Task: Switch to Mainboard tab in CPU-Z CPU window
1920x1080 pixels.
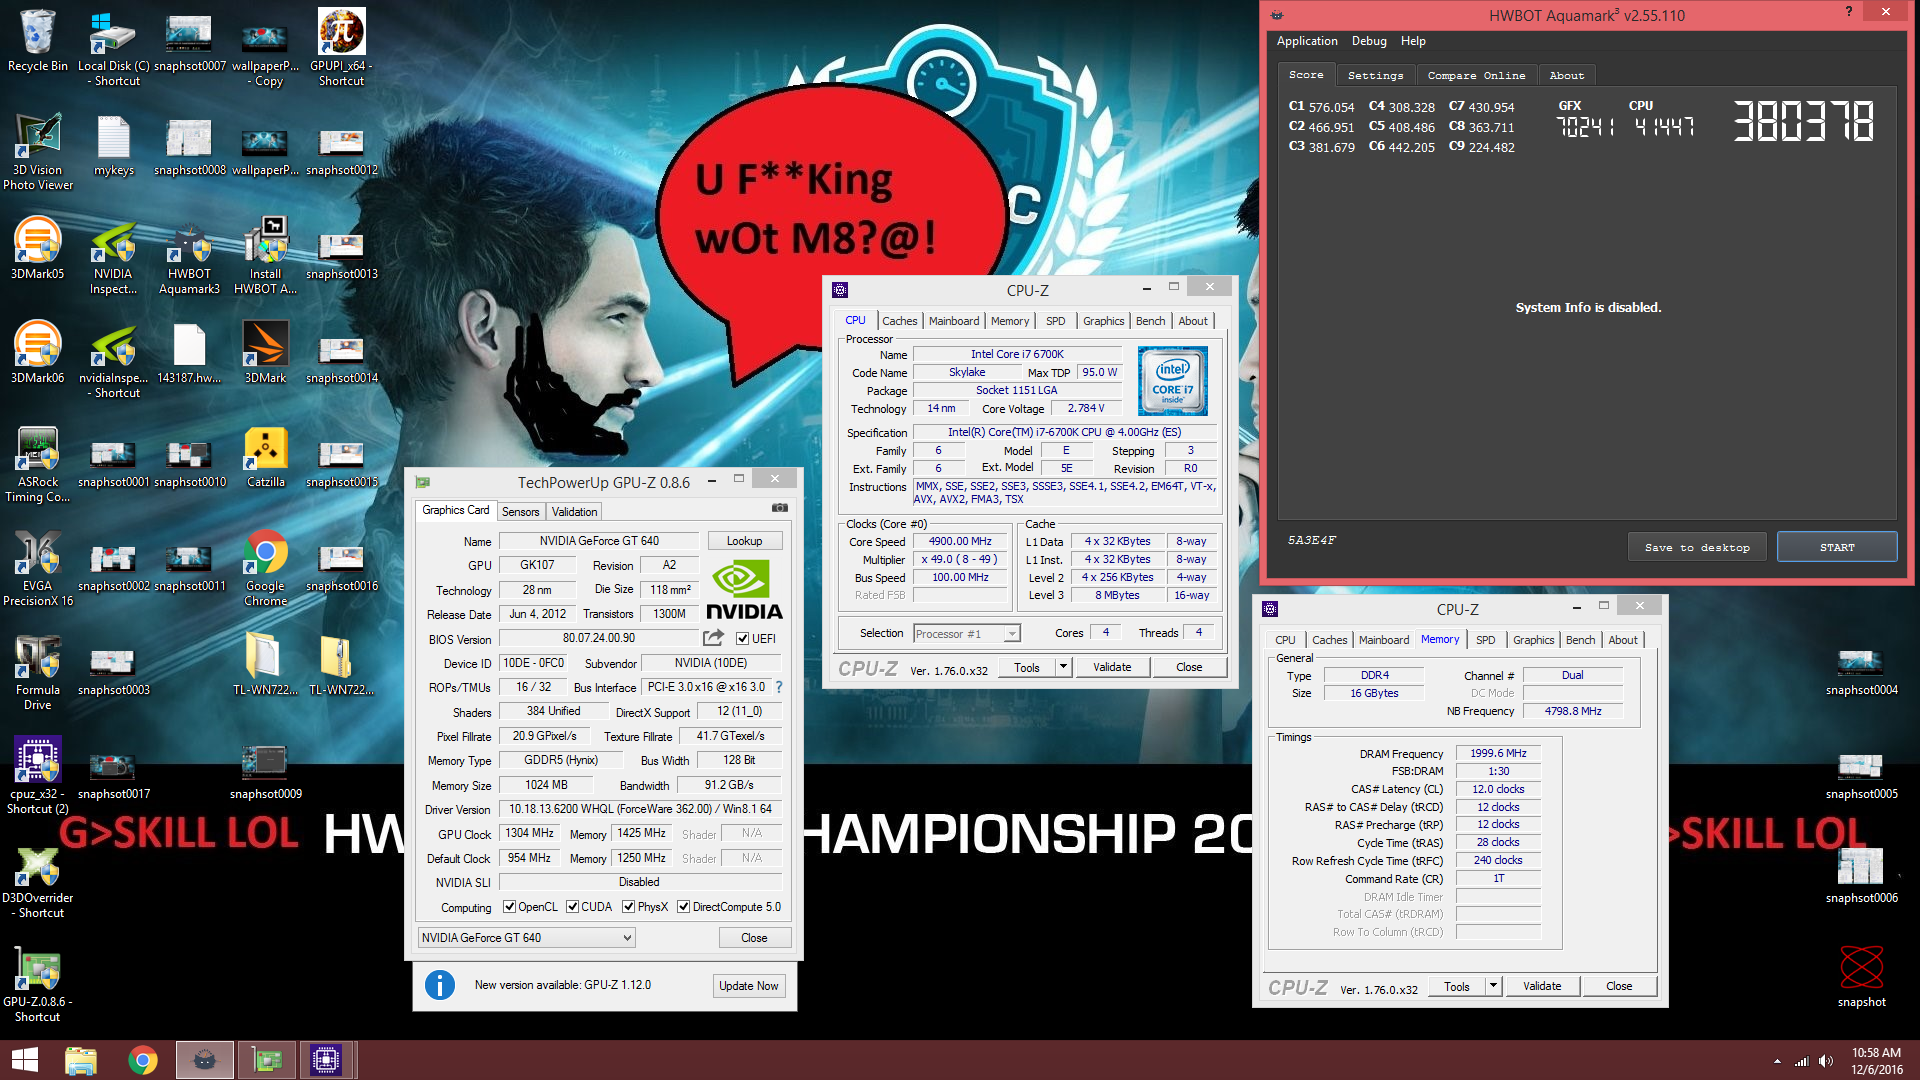Action: (x=954, y=321)
